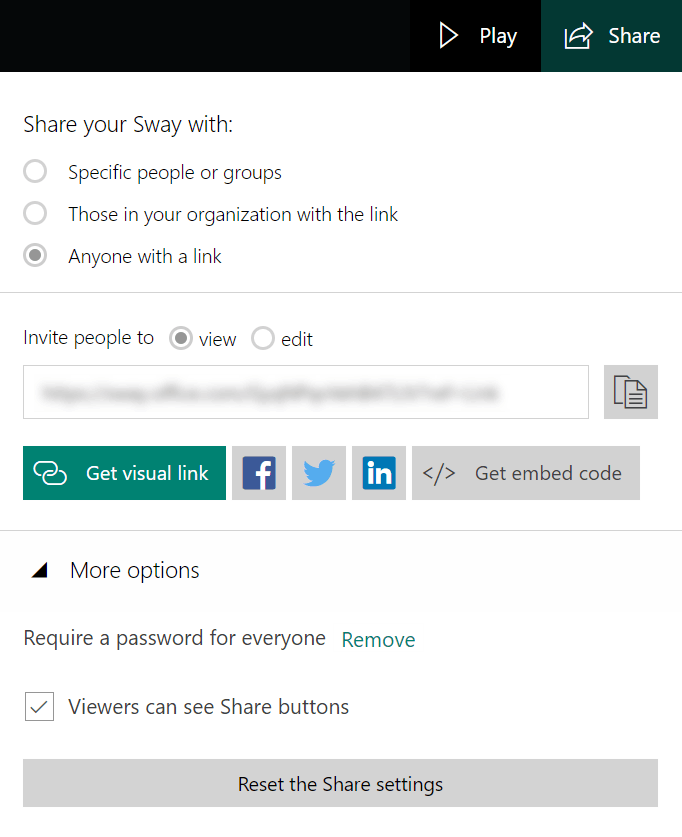Select Specific people or groups
The width and height of the screenshot is (682, 837).
tap(36, 172)
